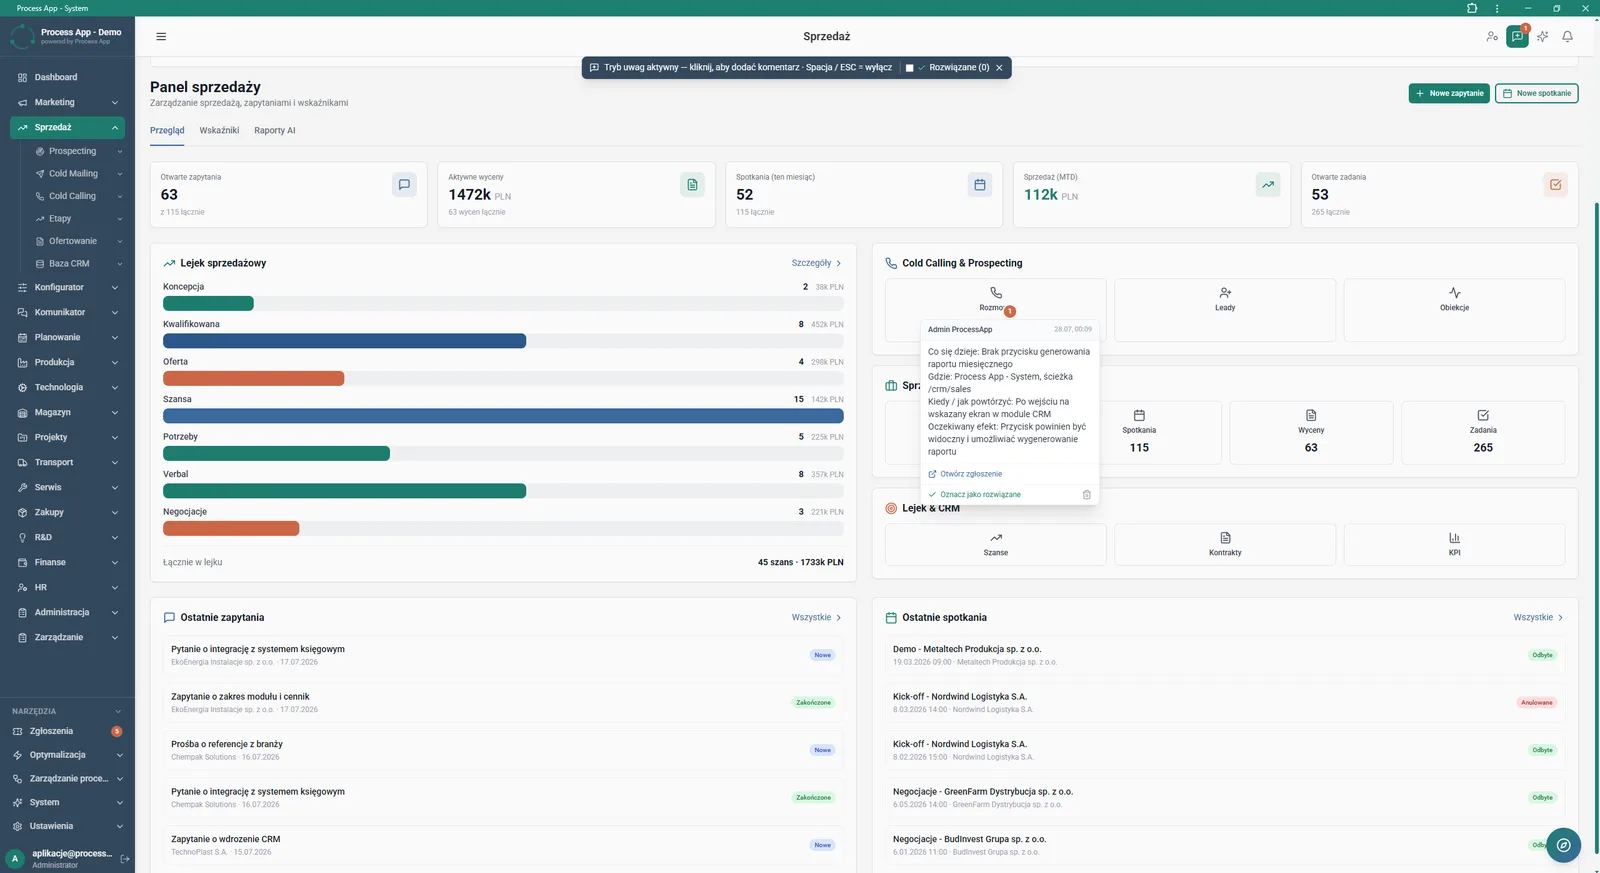Go to Dashboard in the sidebar
Viewport: 1600px width, 873px height.
point(67,77)
